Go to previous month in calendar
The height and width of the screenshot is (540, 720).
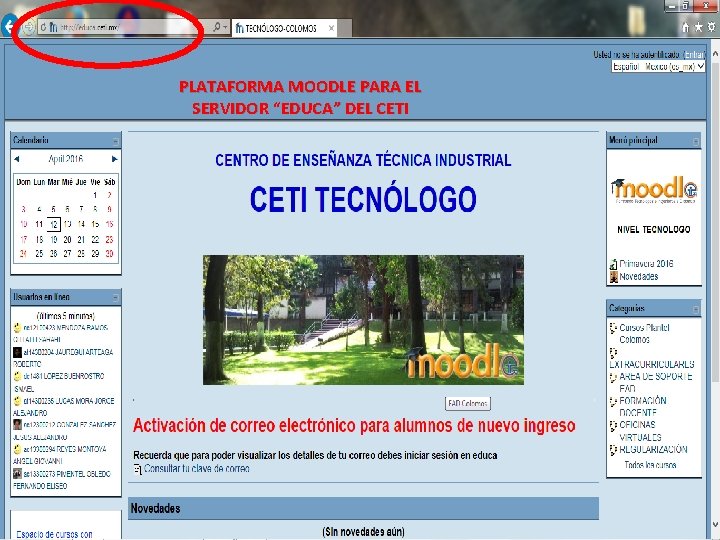click(17, 159)
